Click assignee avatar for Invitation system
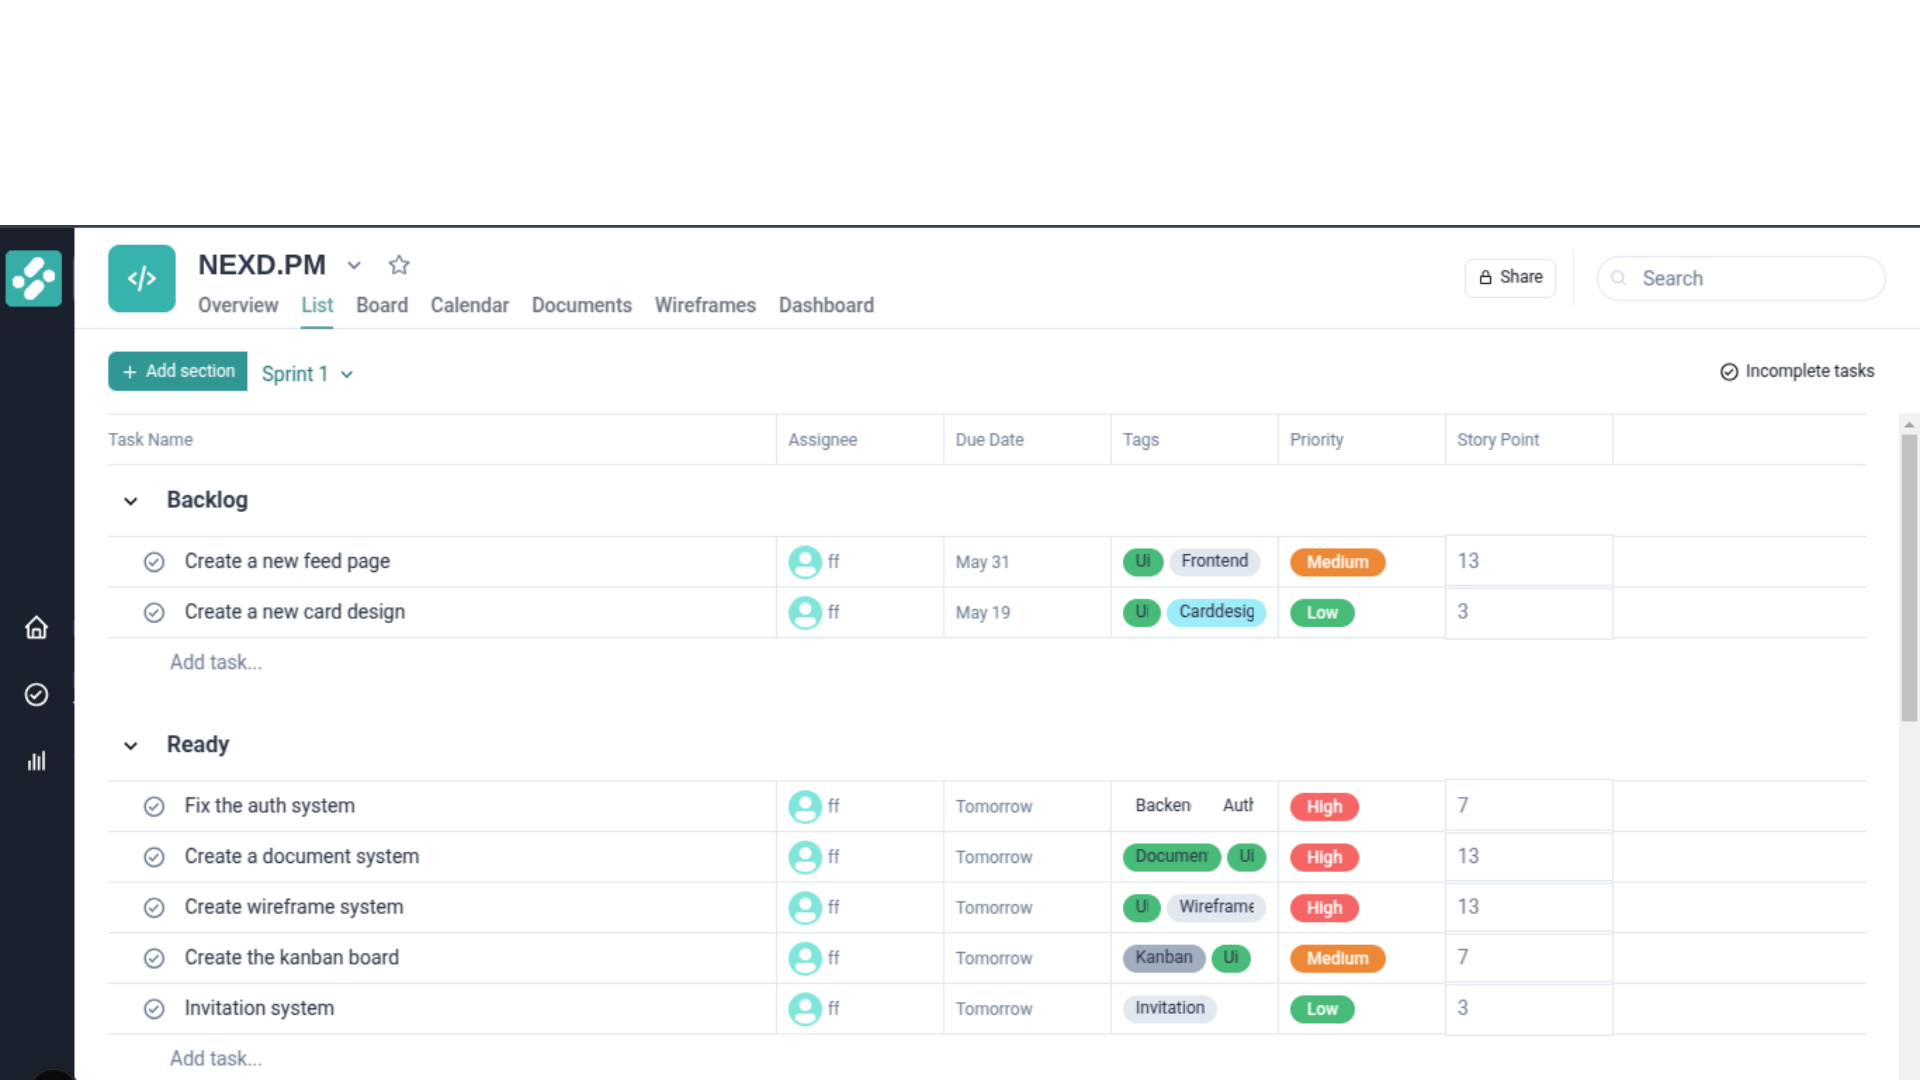 805,1009
